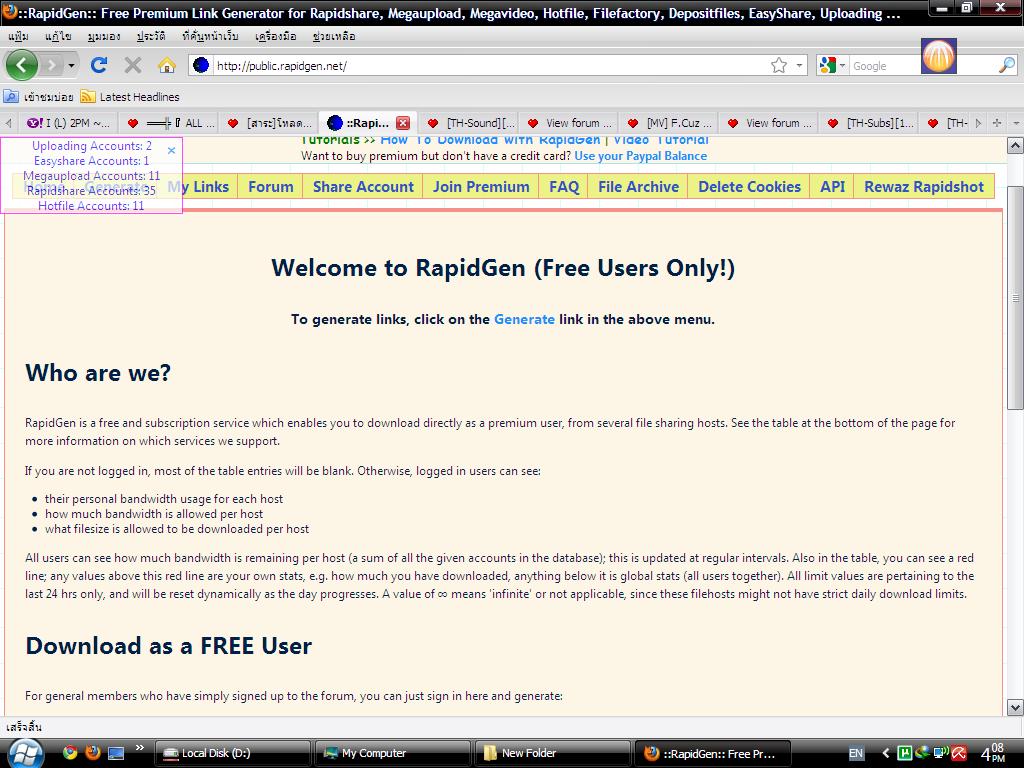Launch Firefox from the quick launch bar

tap(93, 752)
